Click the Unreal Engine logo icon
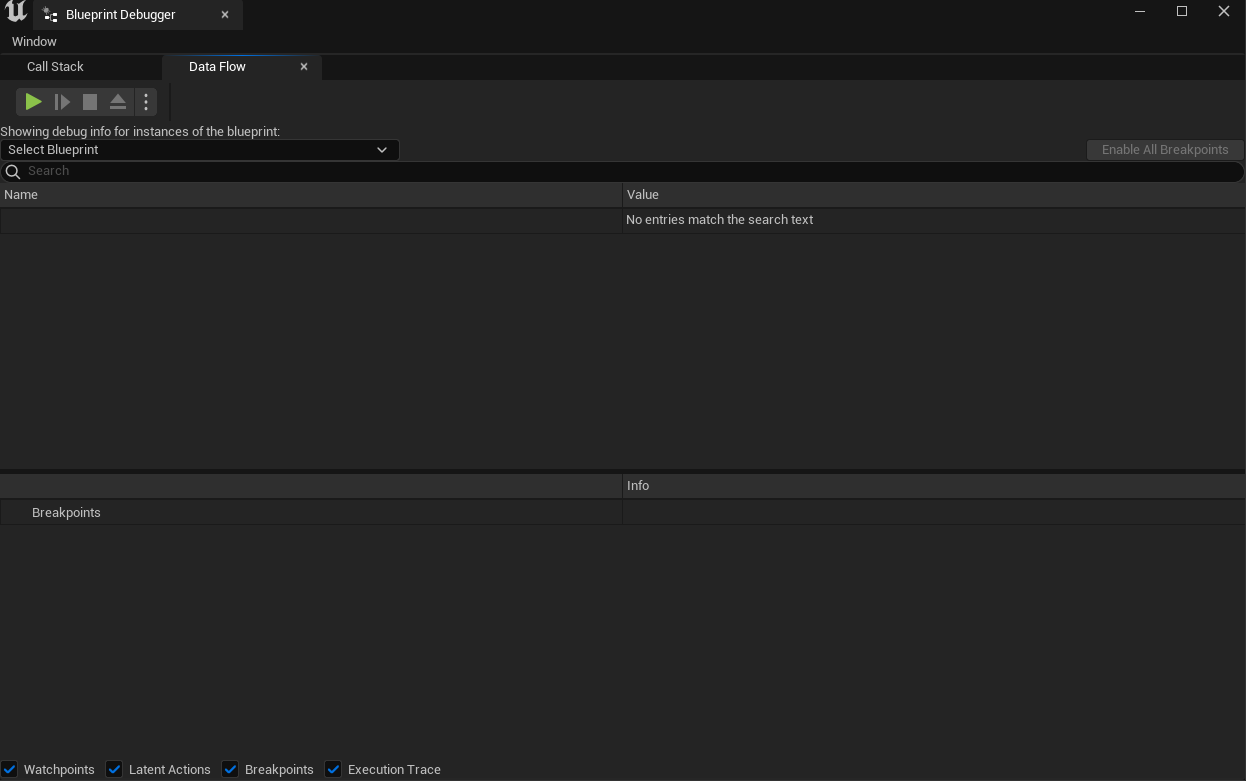 point(14,14)
